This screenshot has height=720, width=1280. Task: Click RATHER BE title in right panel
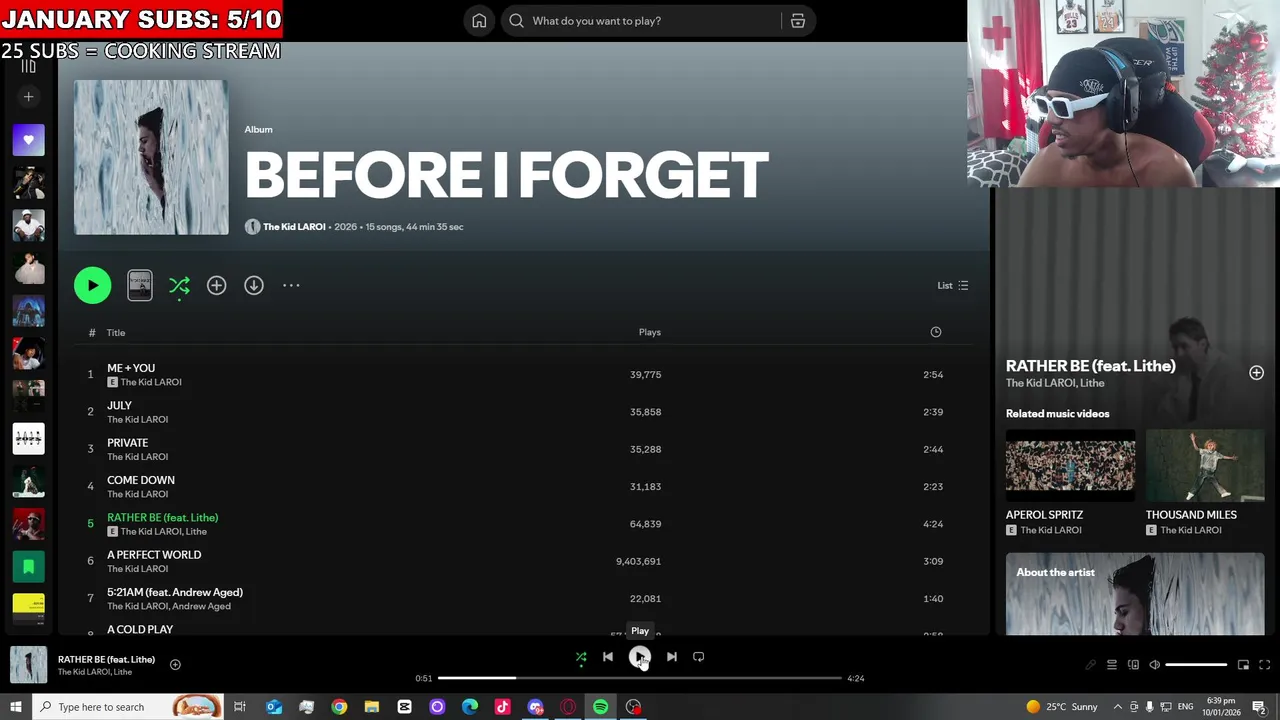[1090, 366]
